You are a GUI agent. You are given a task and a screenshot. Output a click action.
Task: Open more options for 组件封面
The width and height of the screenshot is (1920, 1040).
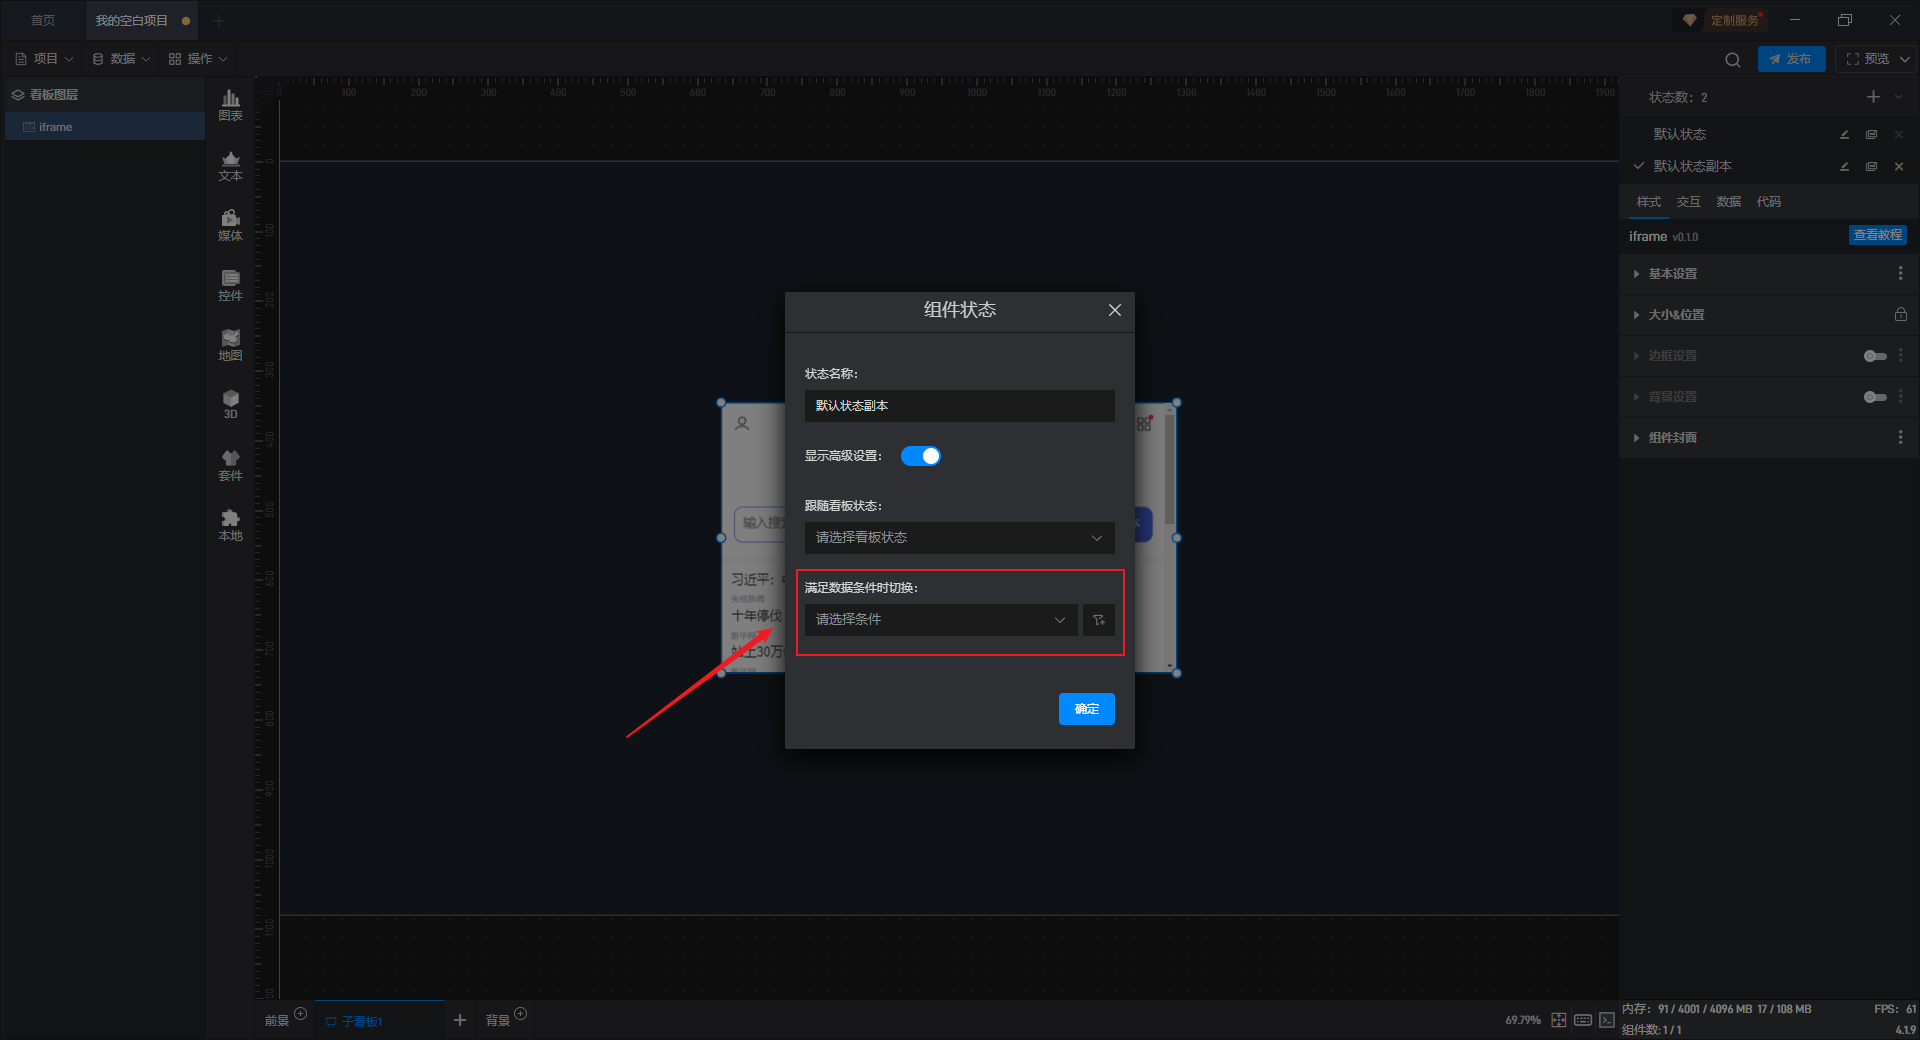pyautogui.click(x=1900, y=437)
